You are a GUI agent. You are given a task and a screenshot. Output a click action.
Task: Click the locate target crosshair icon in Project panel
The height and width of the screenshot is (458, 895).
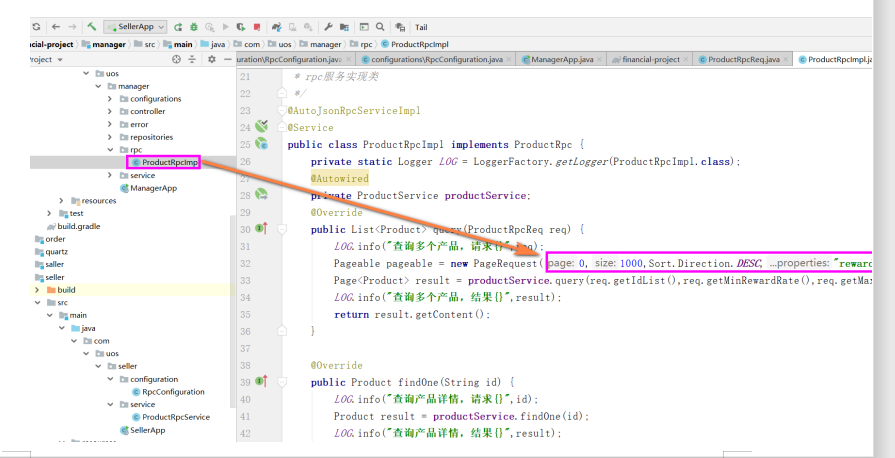coord(176,59)
